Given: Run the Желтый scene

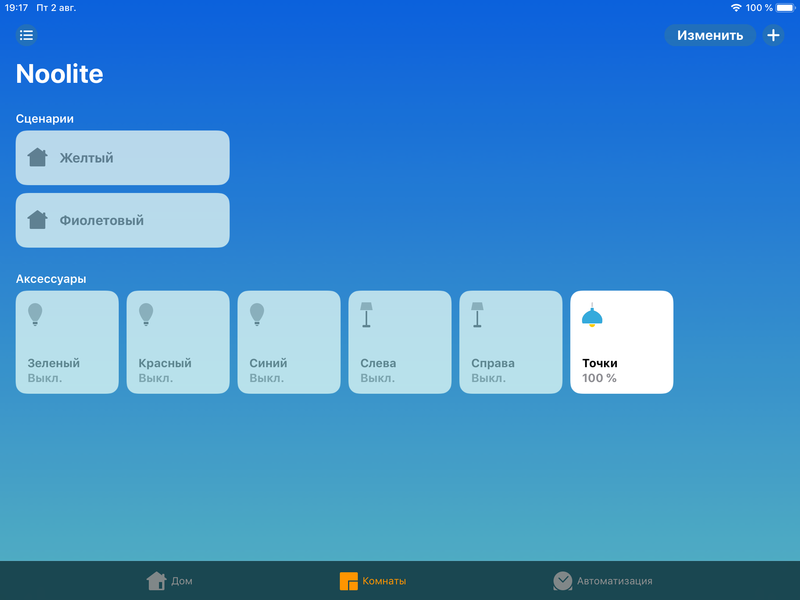Looking at the screenshot, I should pyautogui.click(x=122, y=157).
